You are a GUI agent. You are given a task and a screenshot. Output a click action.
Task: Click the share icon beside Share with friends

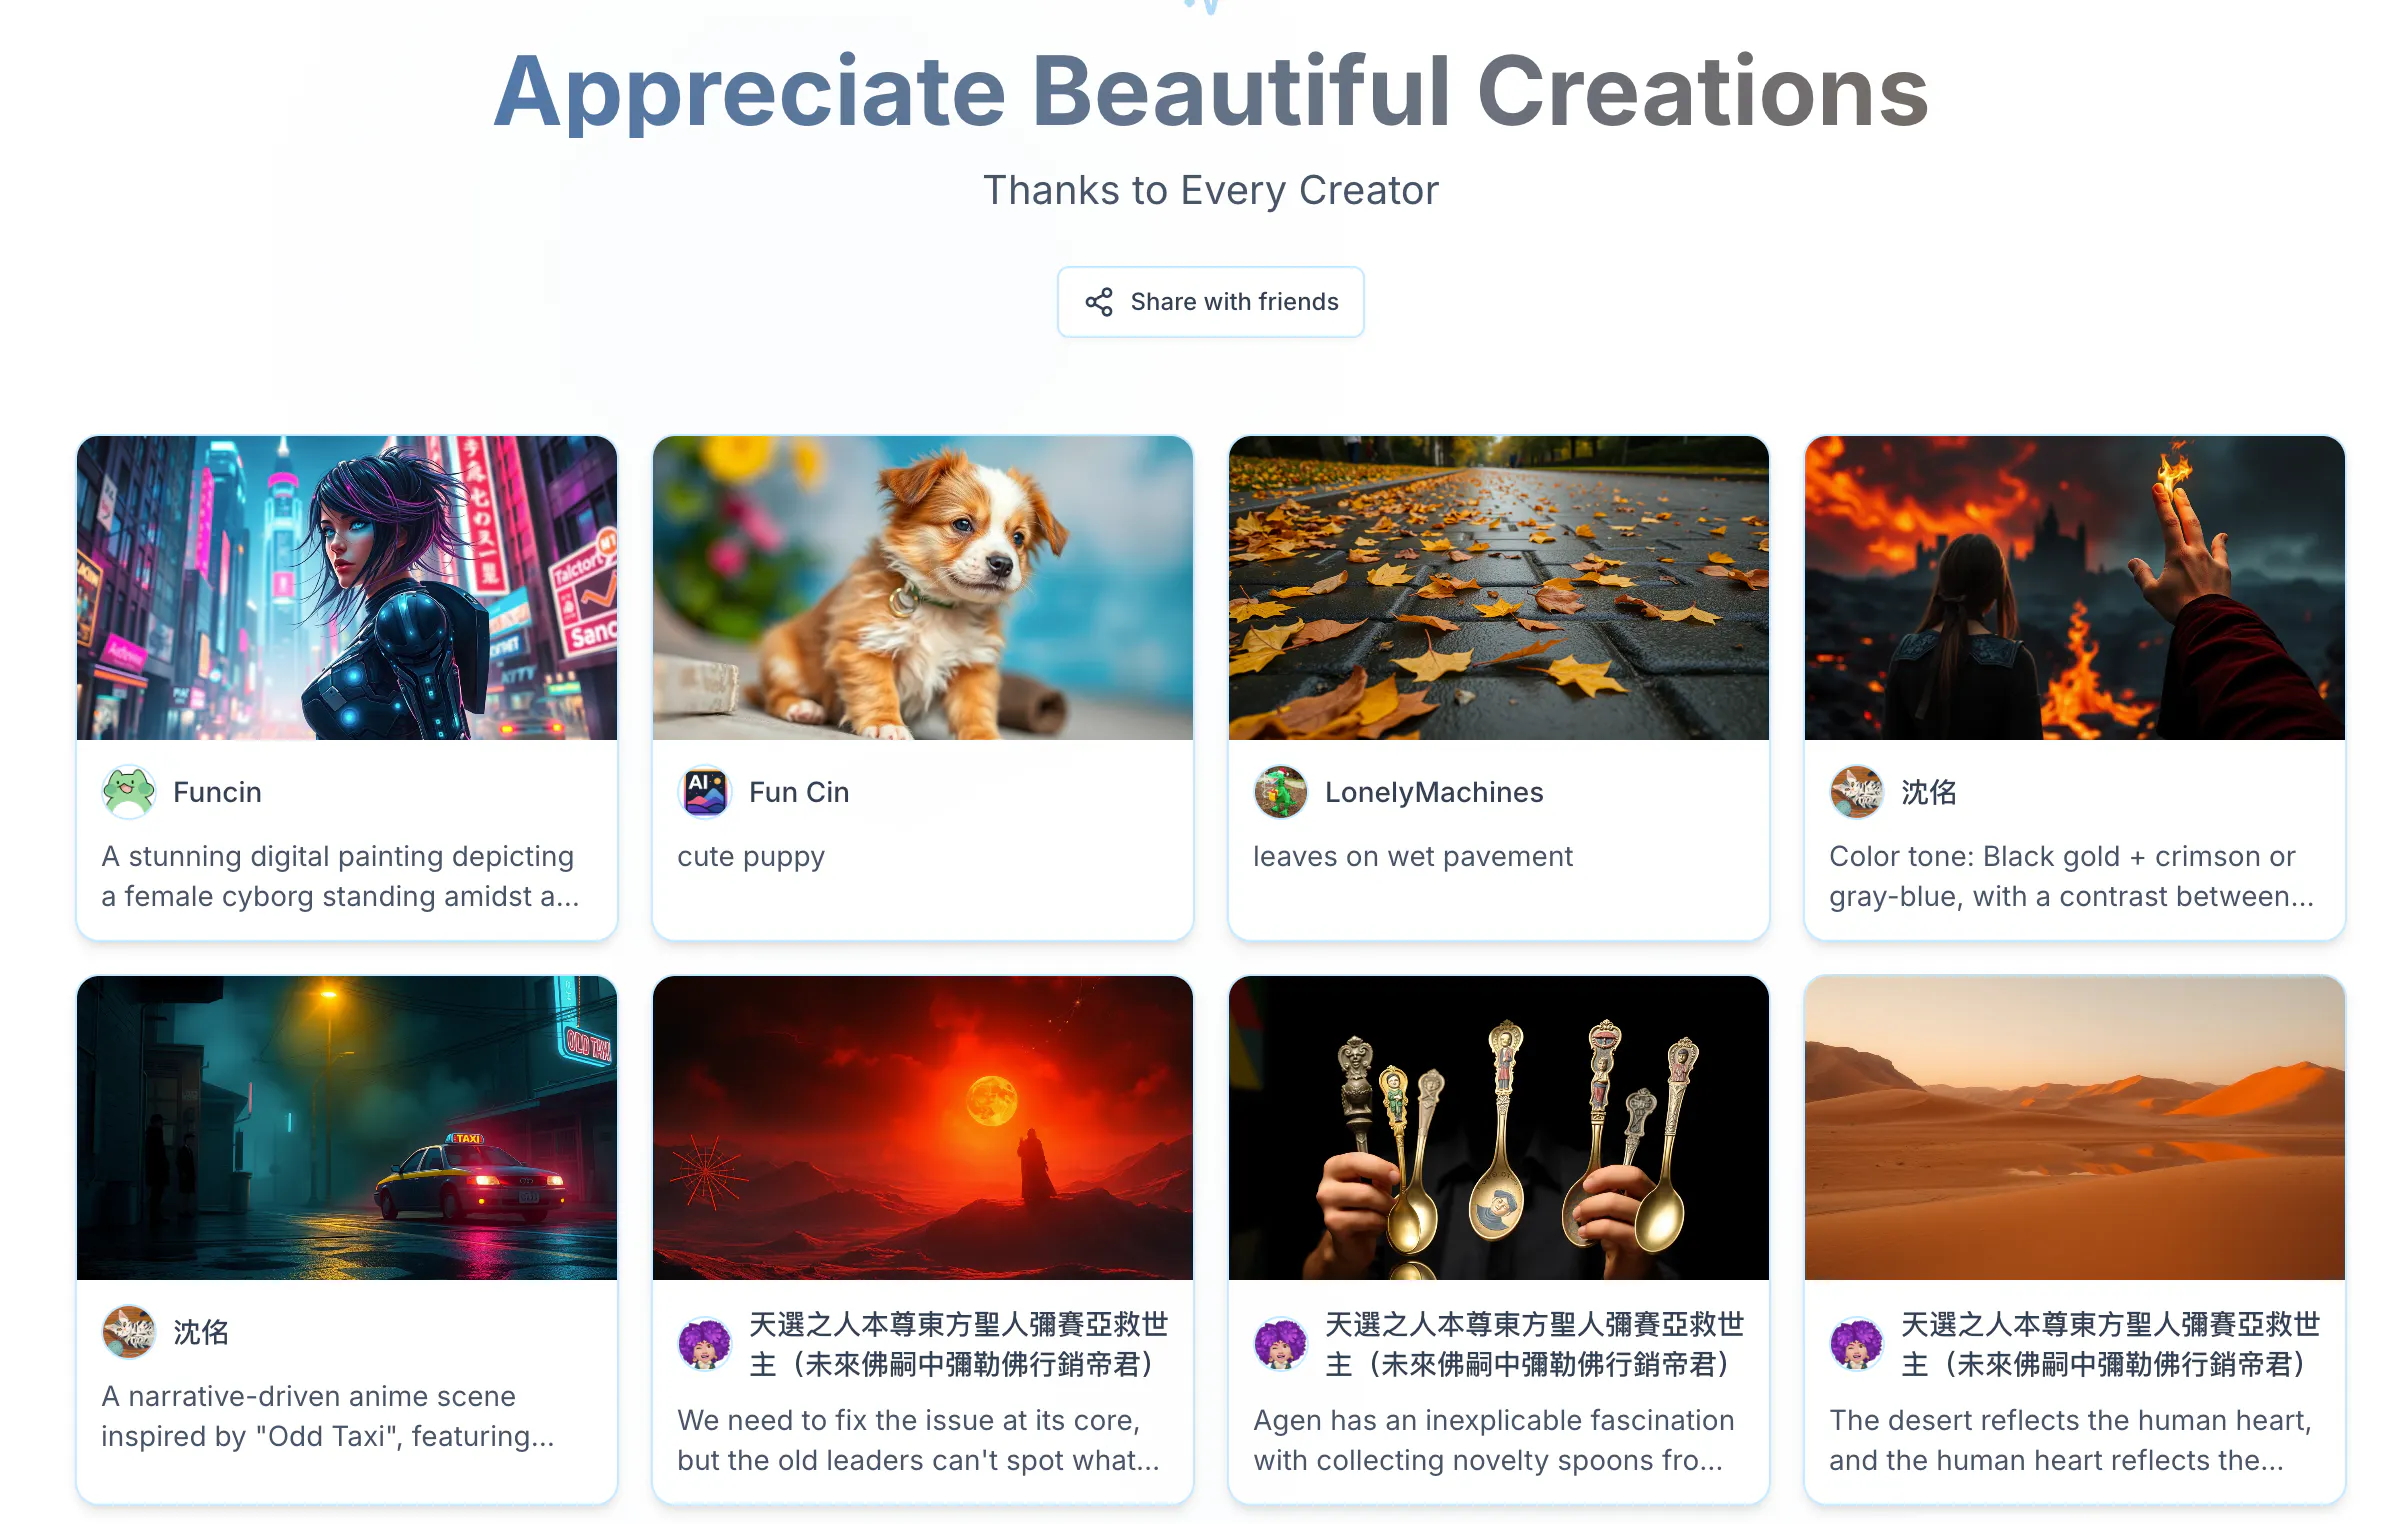[x=1099, y=302]
